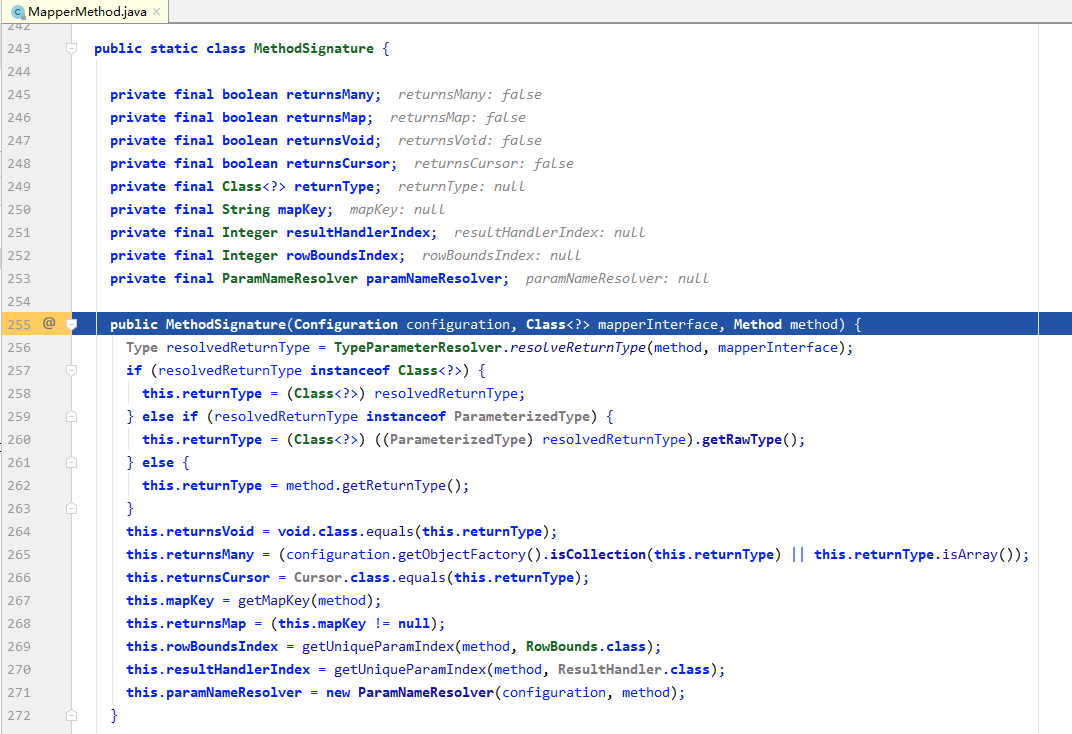Screen dimensions: 1072x734
Task: Click the instanceof keyword on line 257
Action: (x=349, y=370)
